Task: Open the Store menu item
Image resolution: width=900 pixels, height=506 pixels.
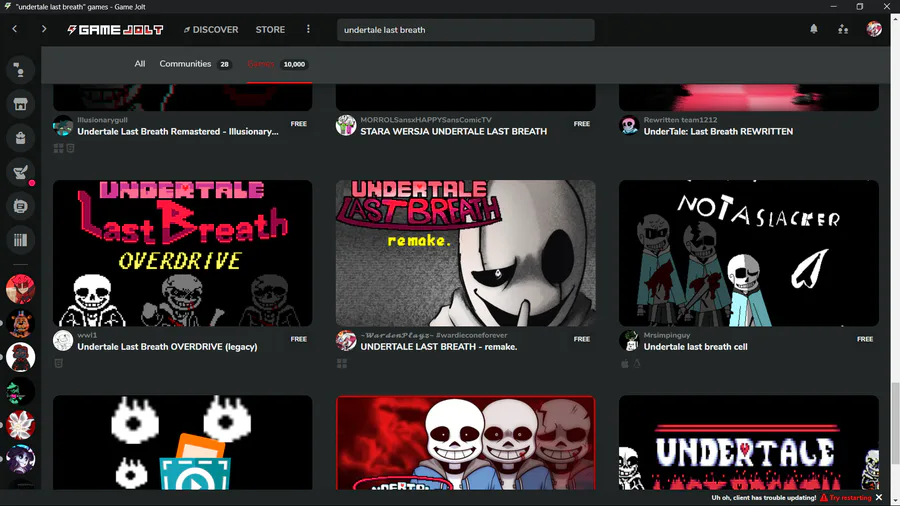Action: 270,30
